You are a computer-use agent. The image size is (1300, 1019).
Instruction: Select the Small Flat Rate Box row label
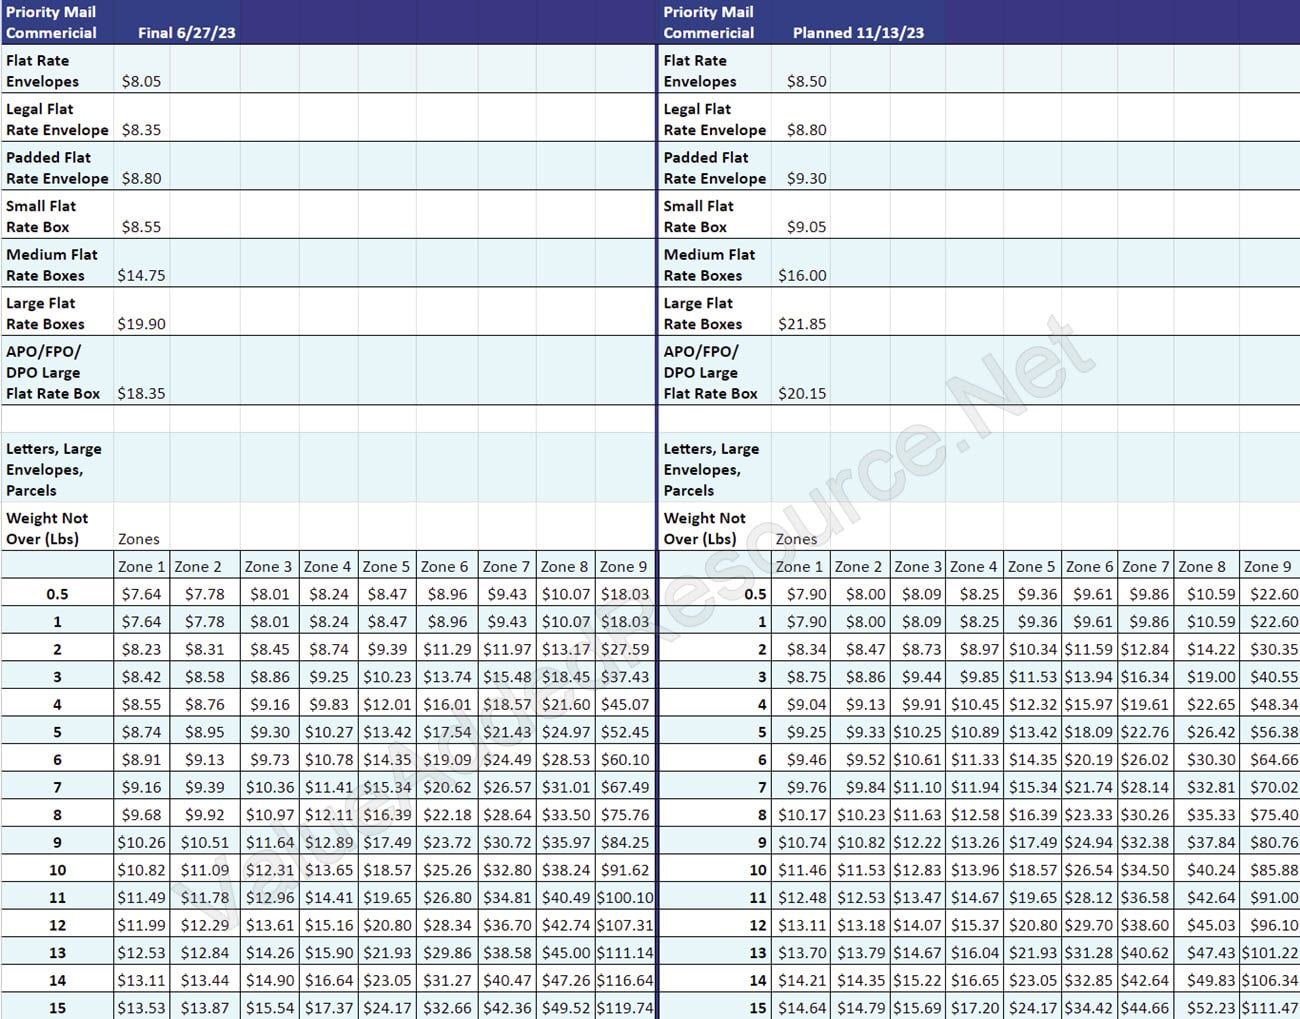tap(42, 216)
